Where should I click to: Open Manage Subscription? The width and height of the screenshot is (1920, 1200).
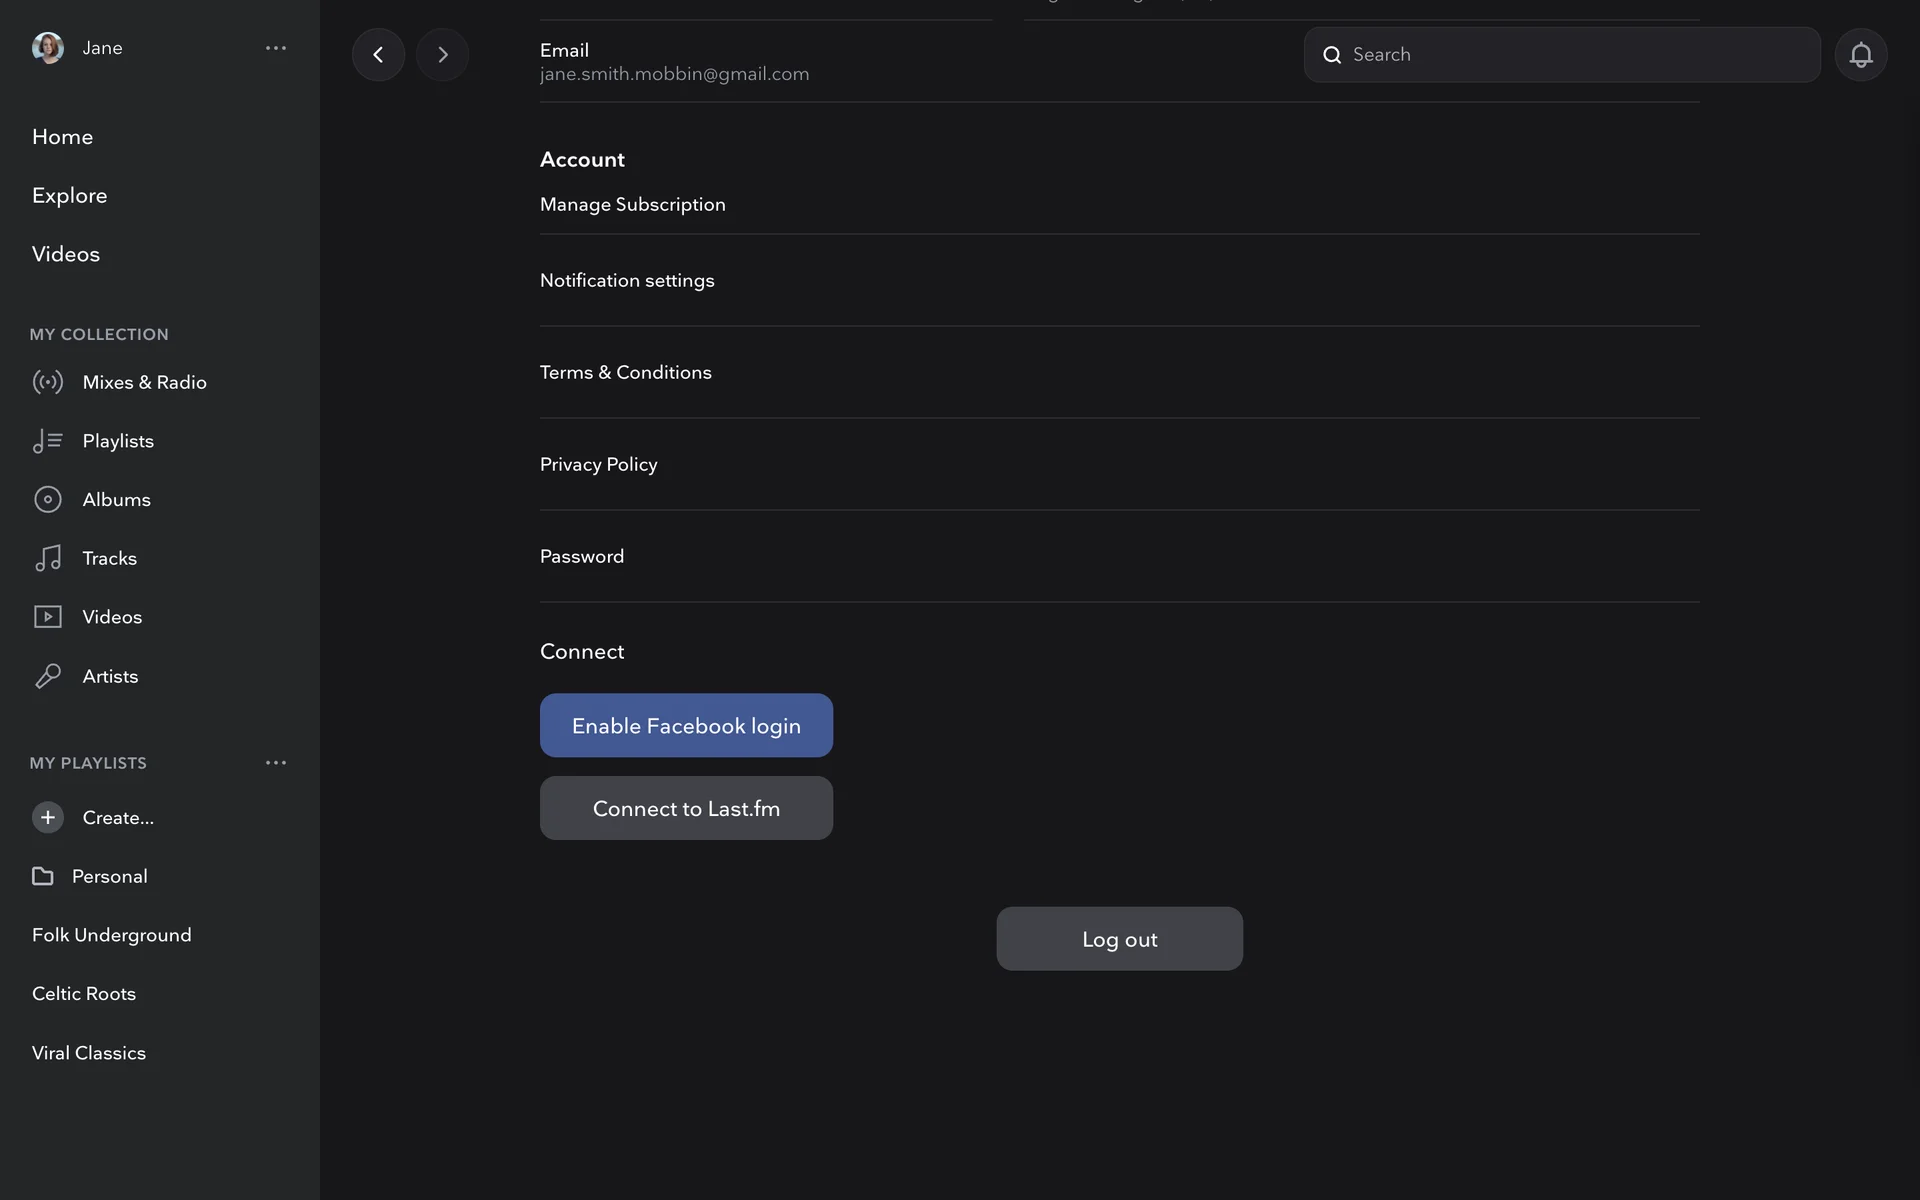pyautogui.click(x=632, y=204)
